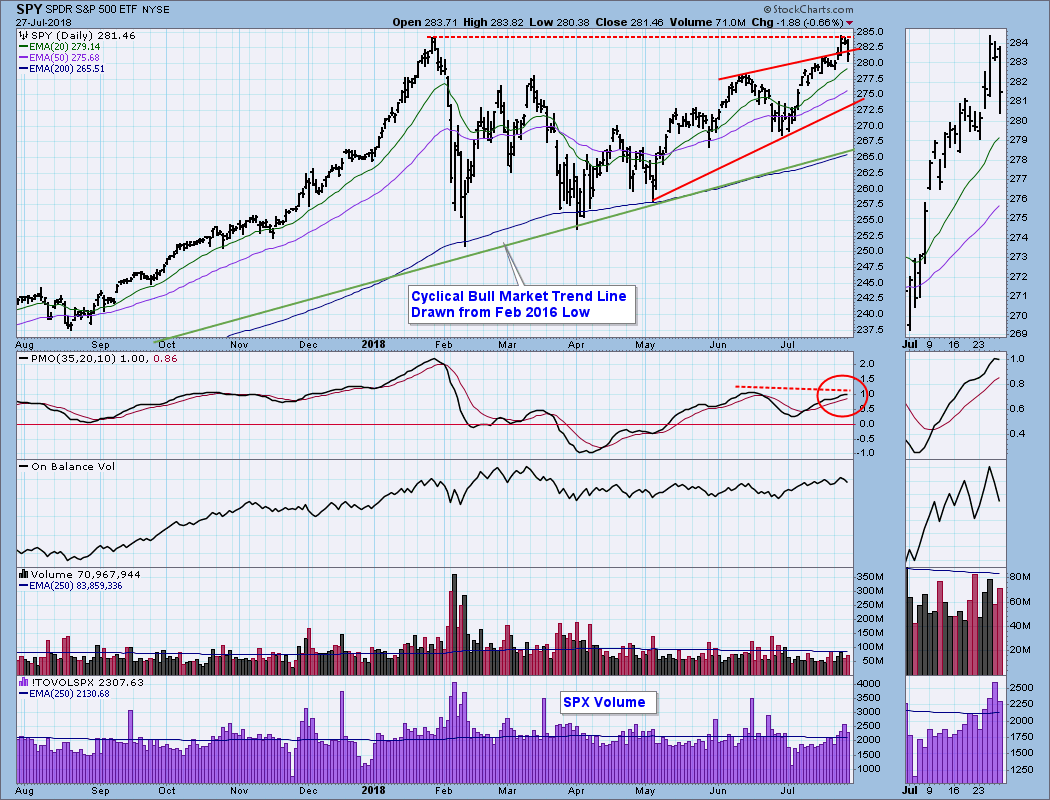Click the SPX Volume annotation box
The image size is (1050, 800).
607,702
